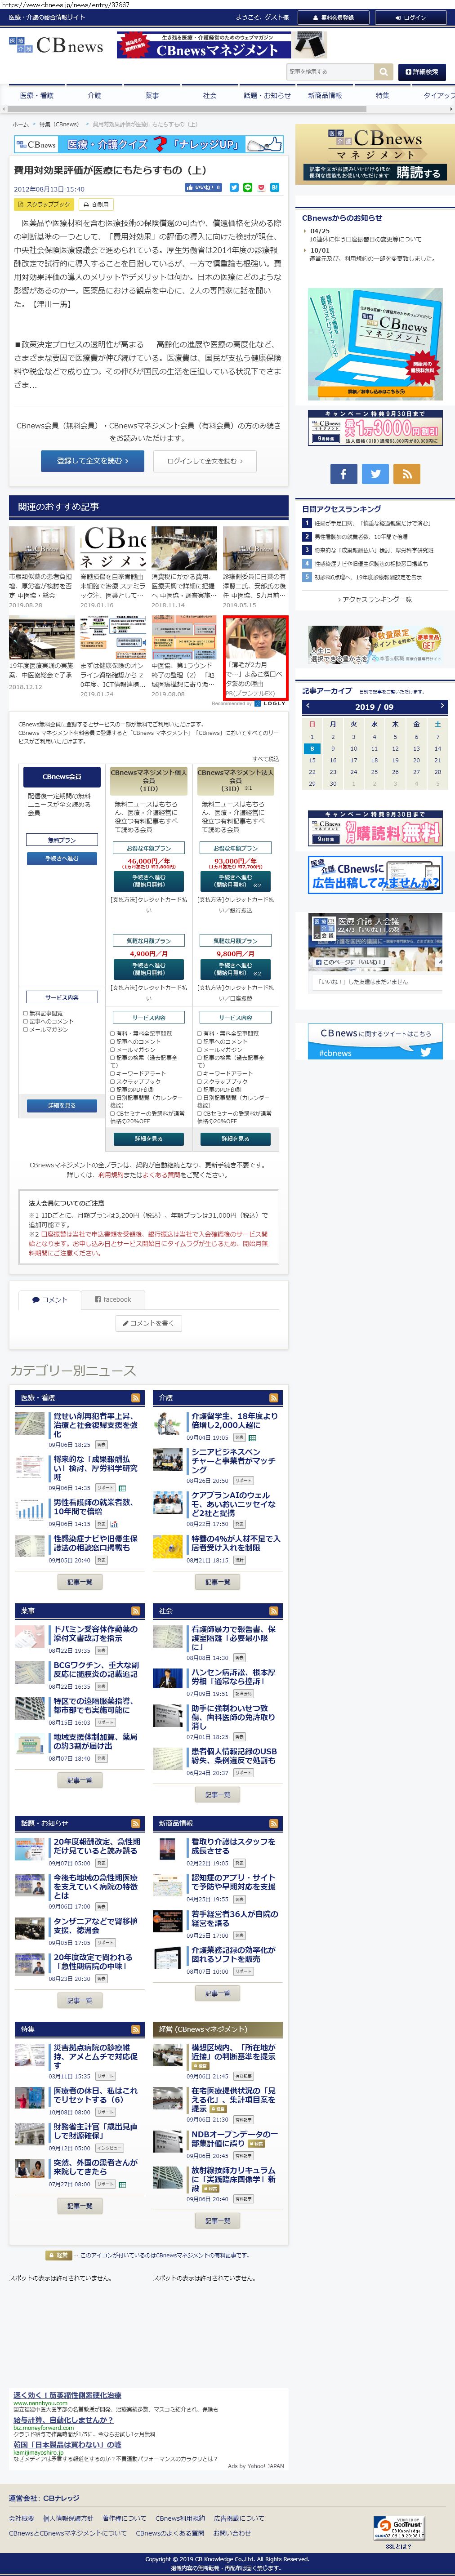The width and height of the screenshot is (455, 2576).
Task: Save article with the Pocket icon
Action: (x=261, y=187)
